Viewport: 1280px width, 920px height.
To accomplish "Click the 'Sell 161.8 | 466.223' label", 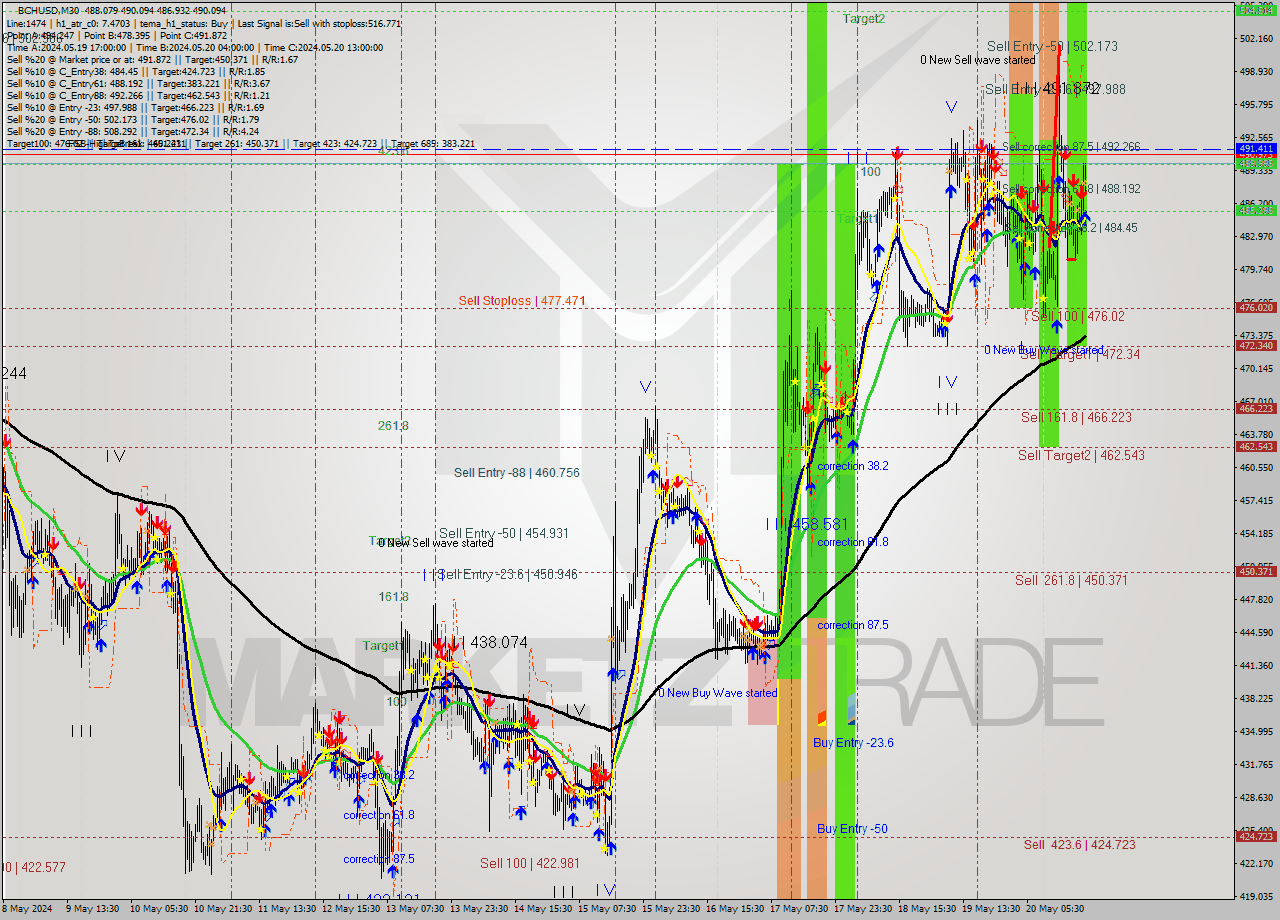I will coord(1077,416).
